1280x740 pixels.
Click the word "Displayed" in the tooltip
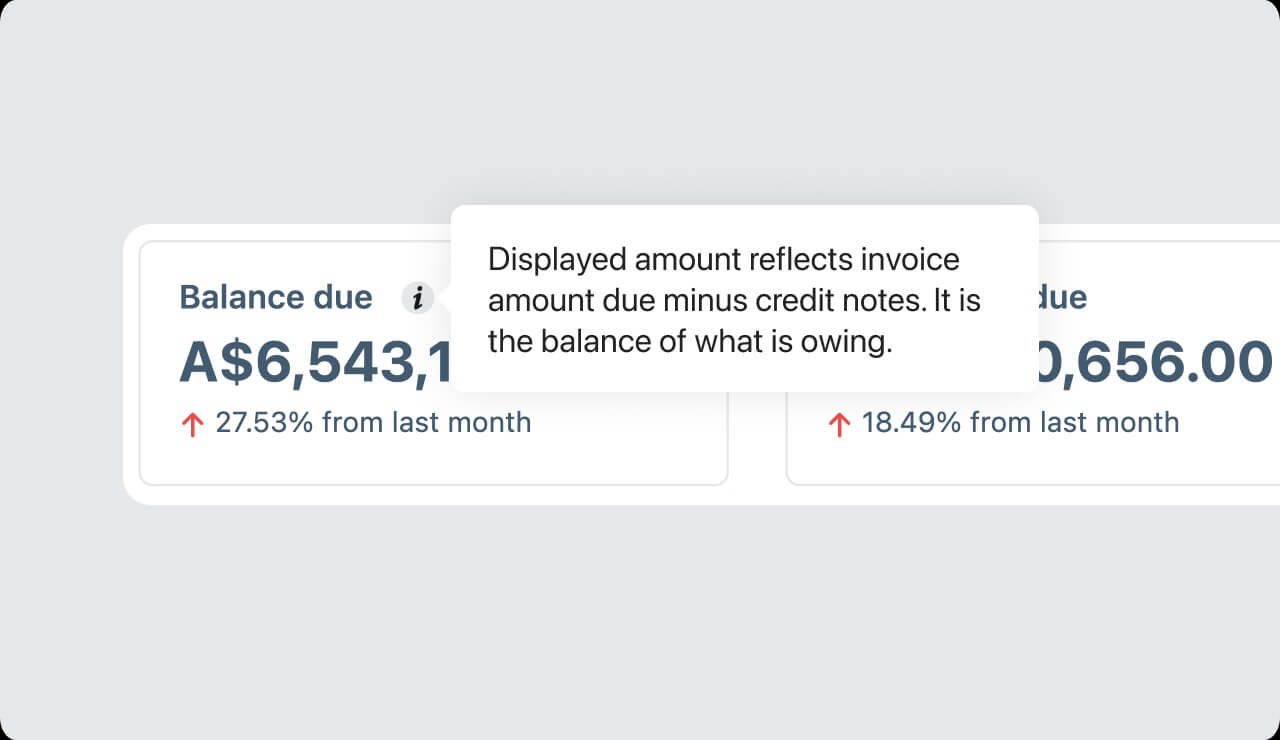pos(557,260)
